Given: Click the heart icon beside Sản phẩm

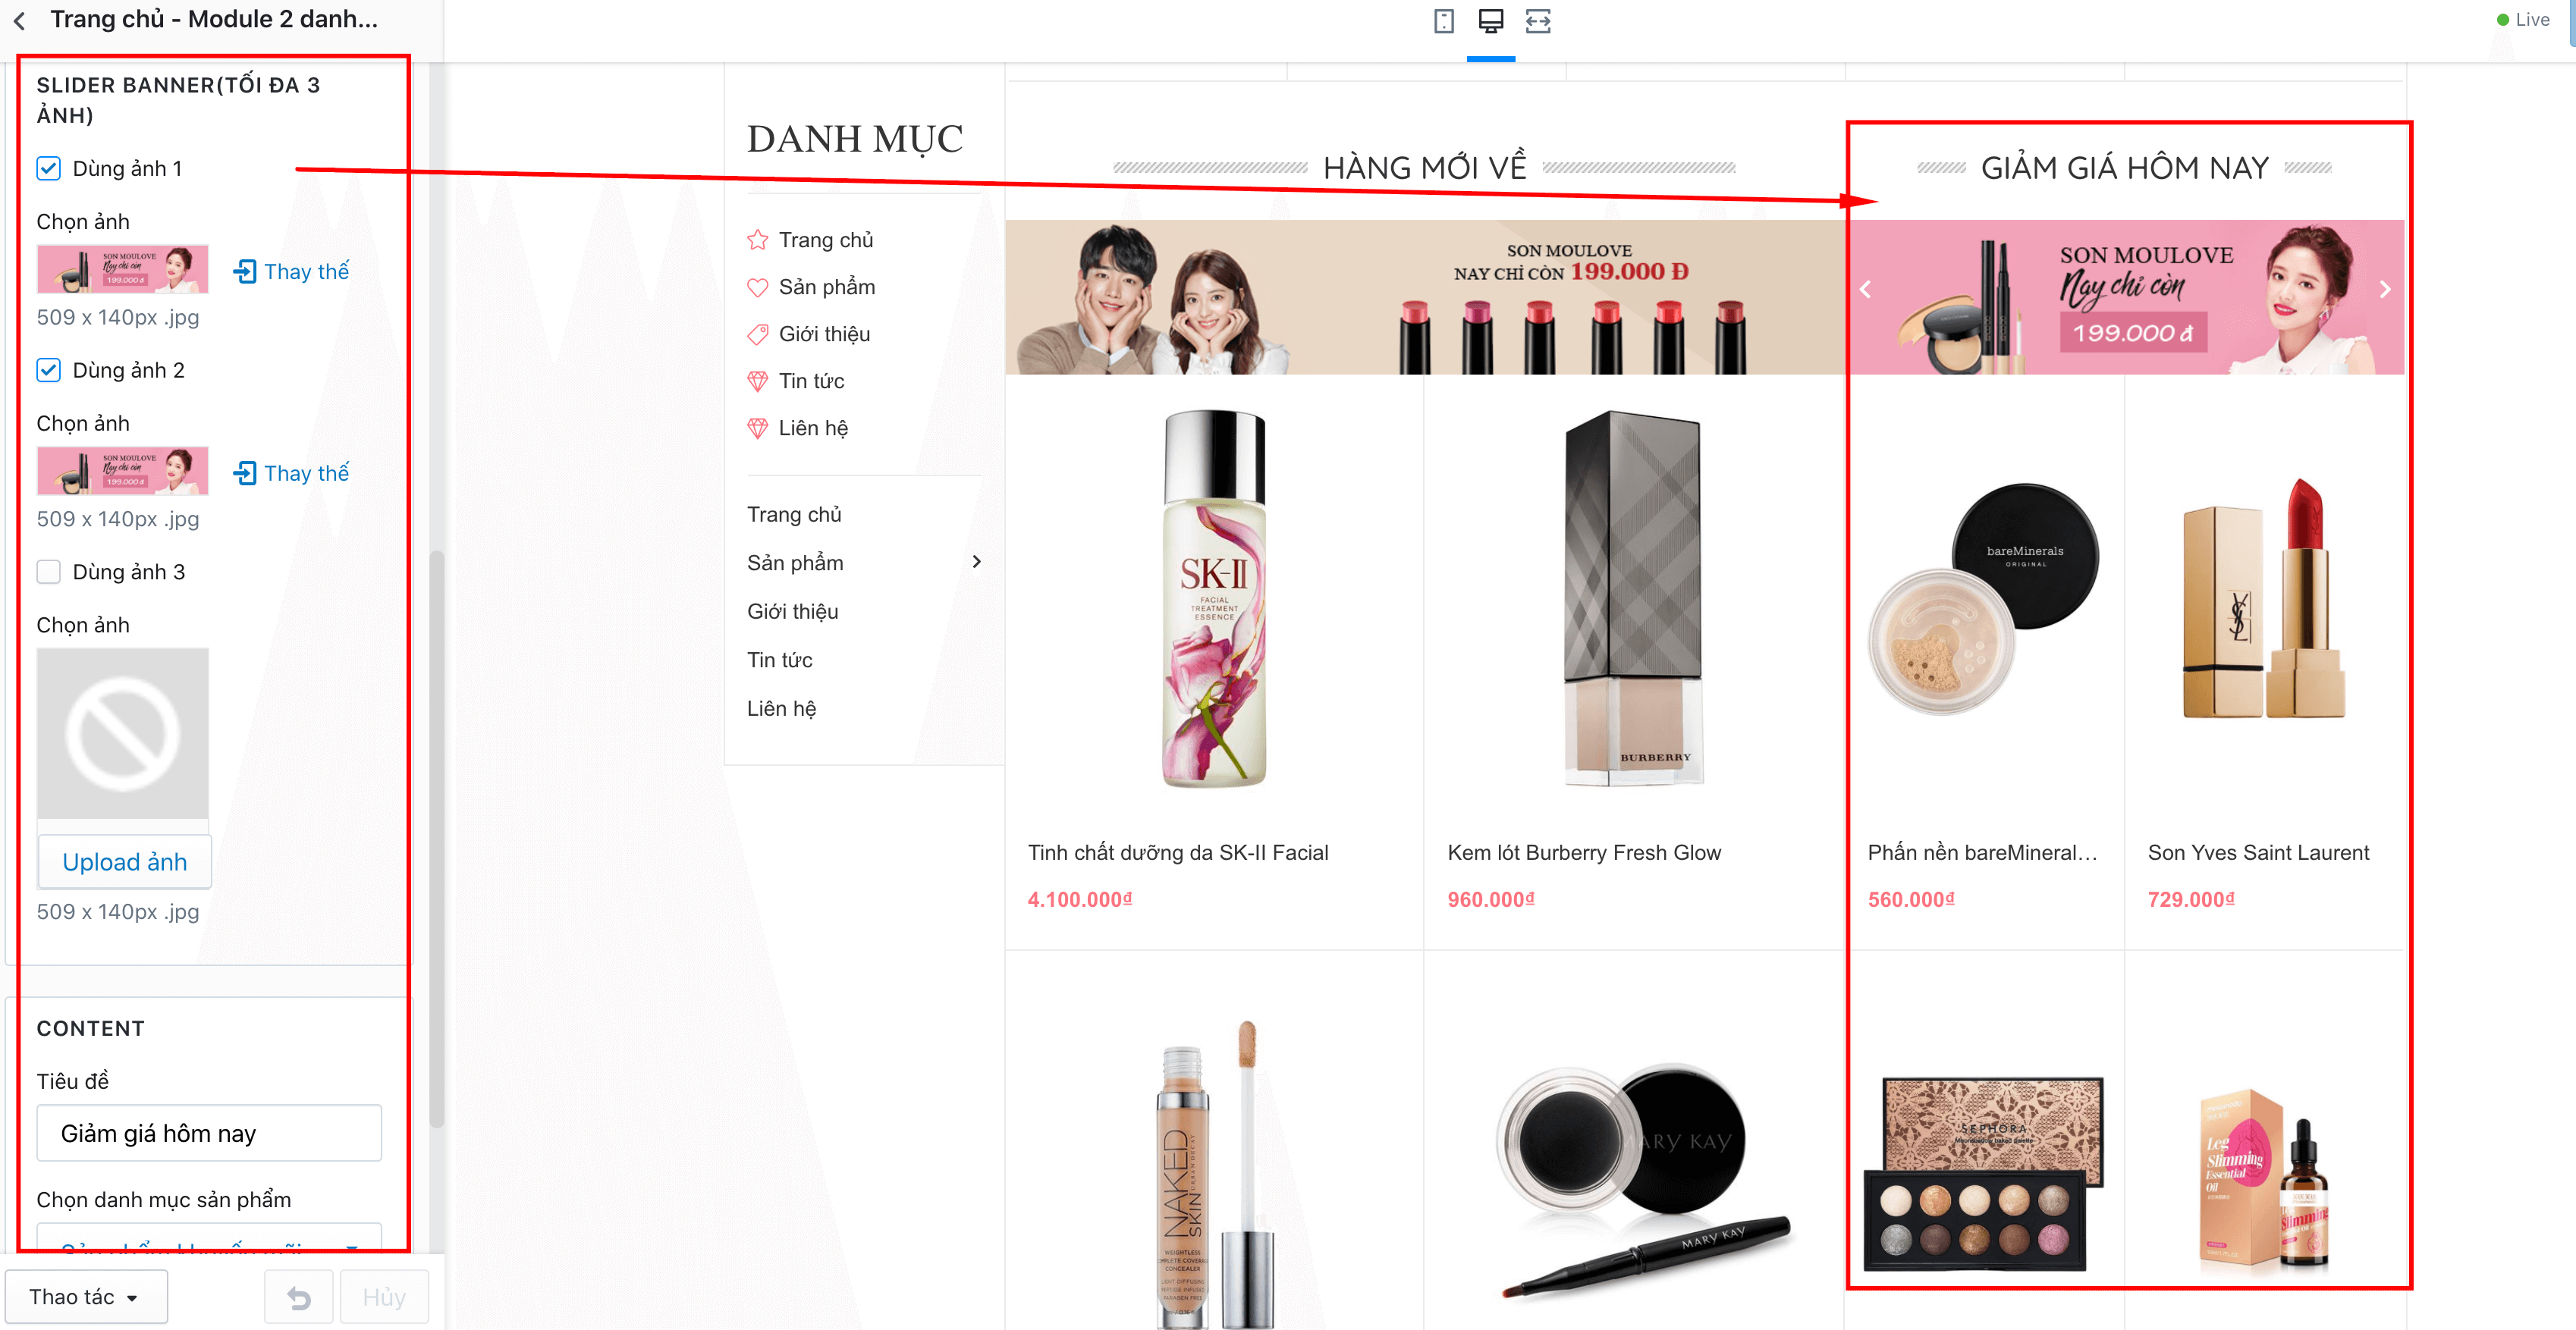Looking at the screenshot, I should (758, 287).
